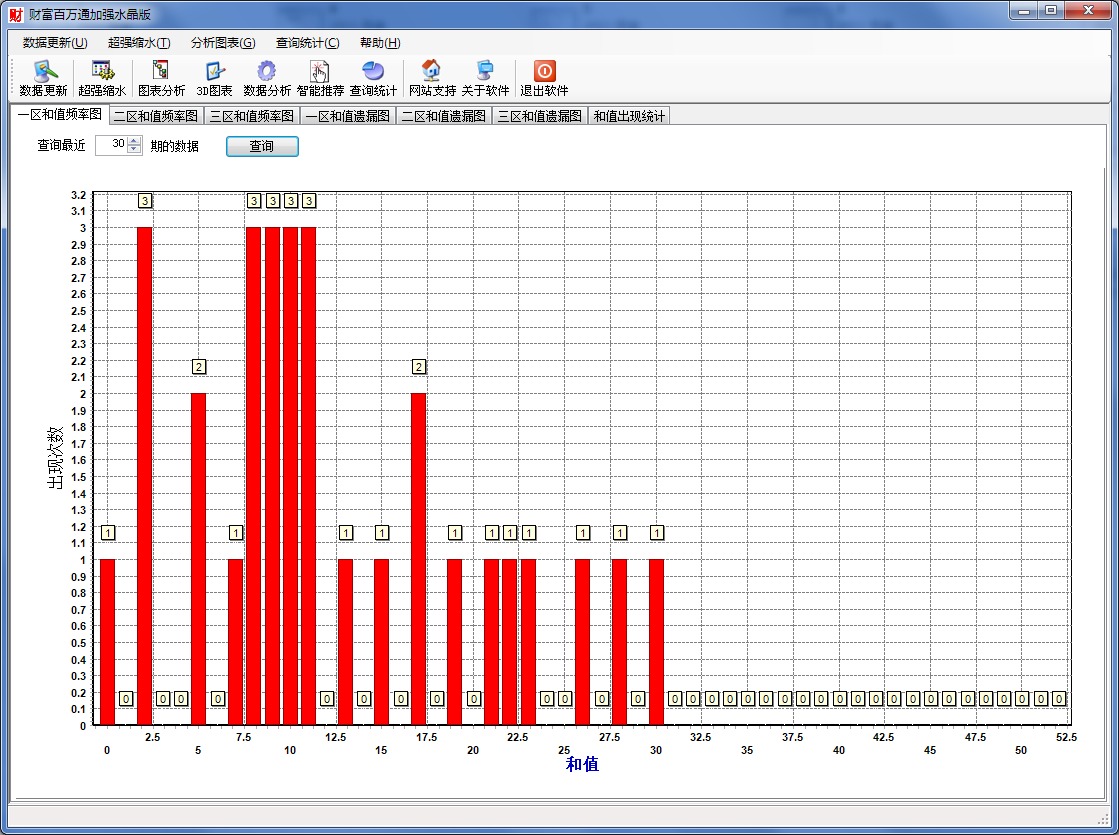Open 图表分析 from the toolbar
1119x835 pixels.
click(161, 71)
